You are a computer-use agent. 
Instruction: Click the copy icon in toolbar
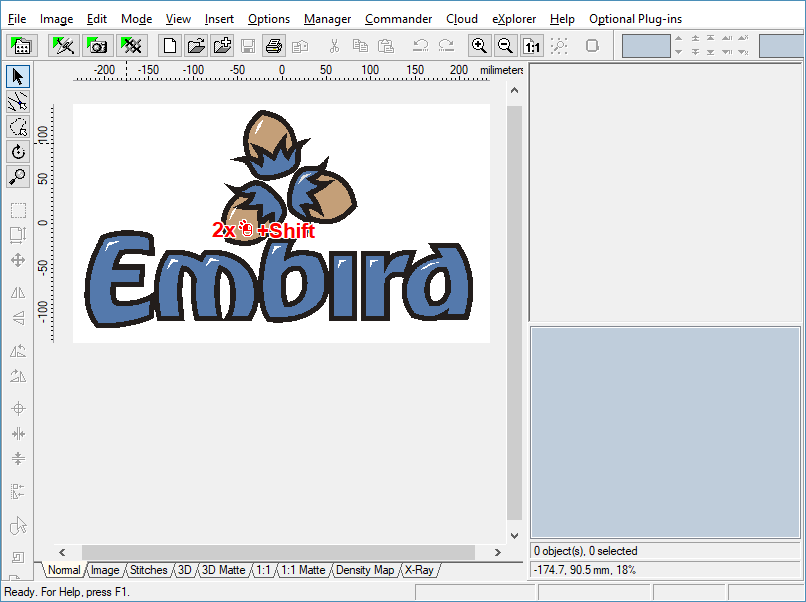360,46
